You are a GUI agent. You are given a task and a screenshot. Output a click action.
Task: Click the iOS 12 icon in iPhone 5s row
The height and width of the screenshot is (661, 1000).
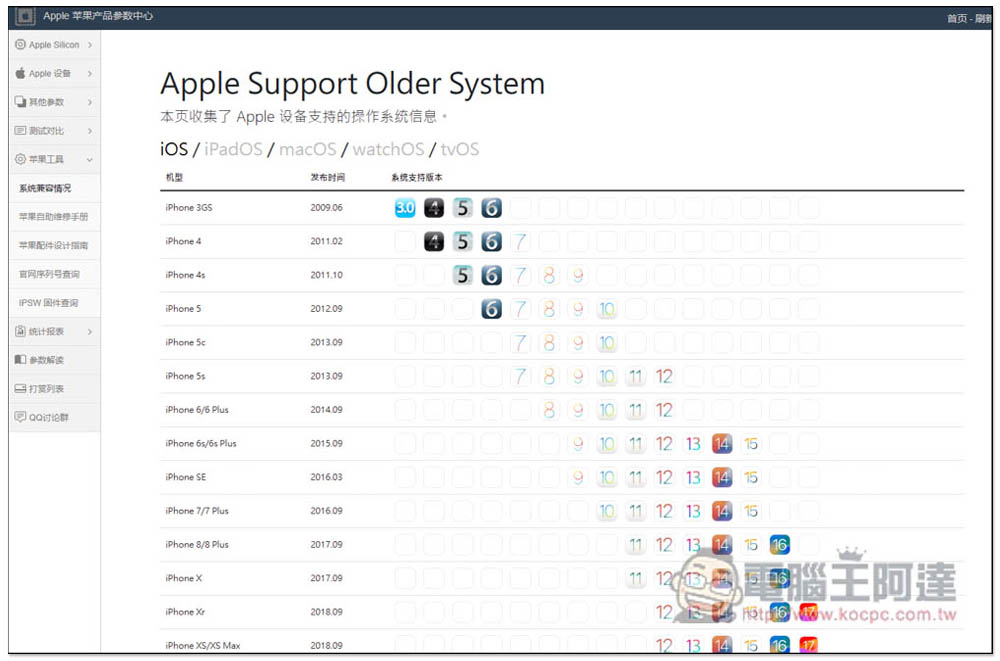(x=664, y=377)
